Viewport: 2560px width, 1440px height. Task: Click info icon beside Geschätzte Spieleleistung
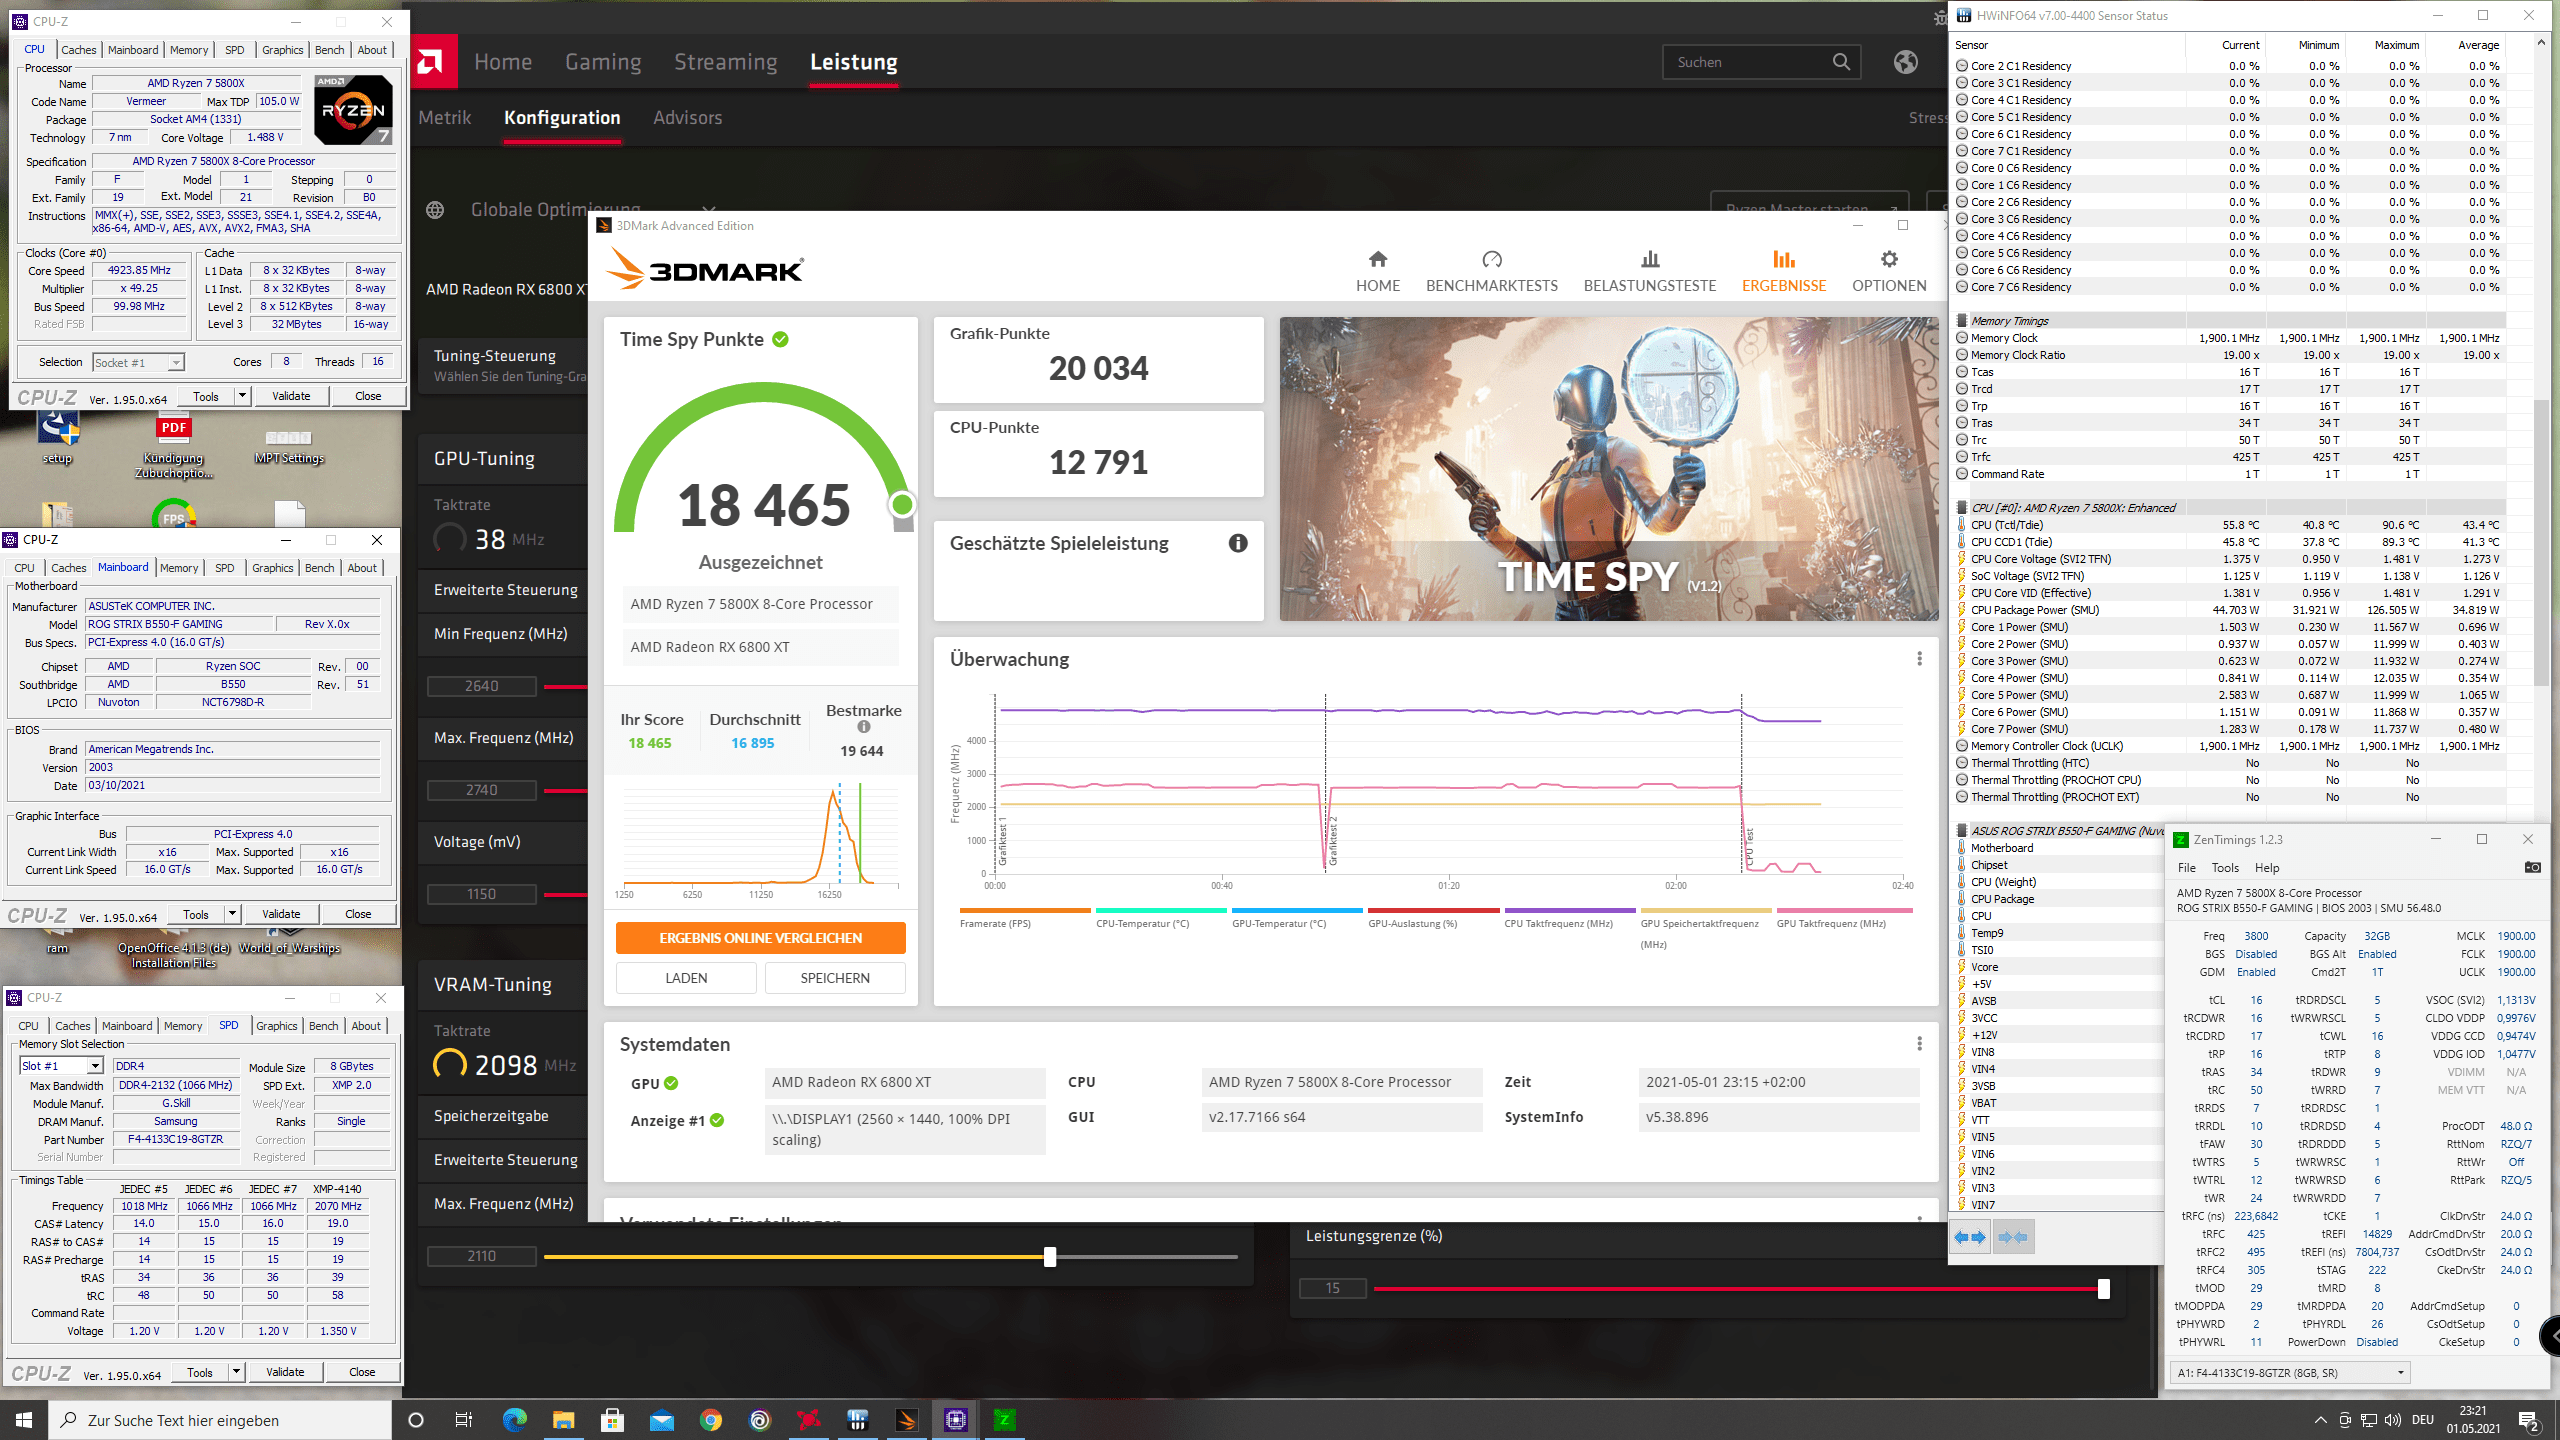pyautogui.click(x=1238, y=543)
